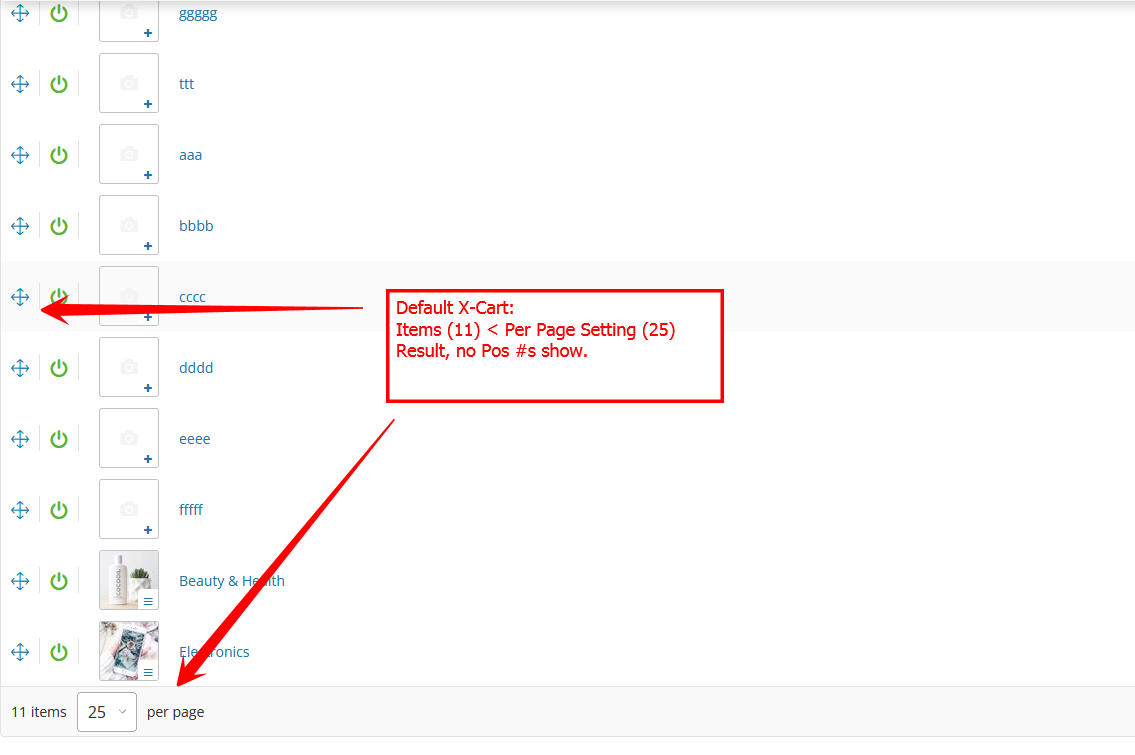
Task: Open the ggggg category link
Action: (198, 15)
